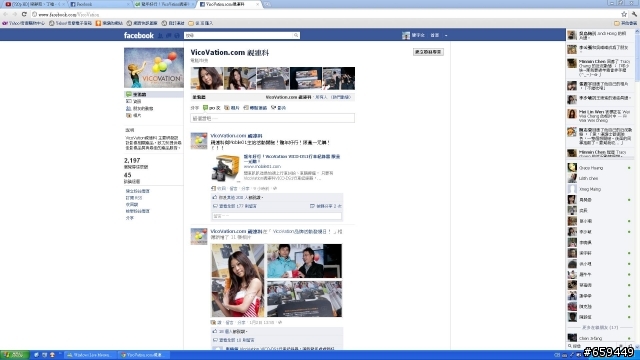Open the Windows Live Messenger taskbar button

point(91,355)
